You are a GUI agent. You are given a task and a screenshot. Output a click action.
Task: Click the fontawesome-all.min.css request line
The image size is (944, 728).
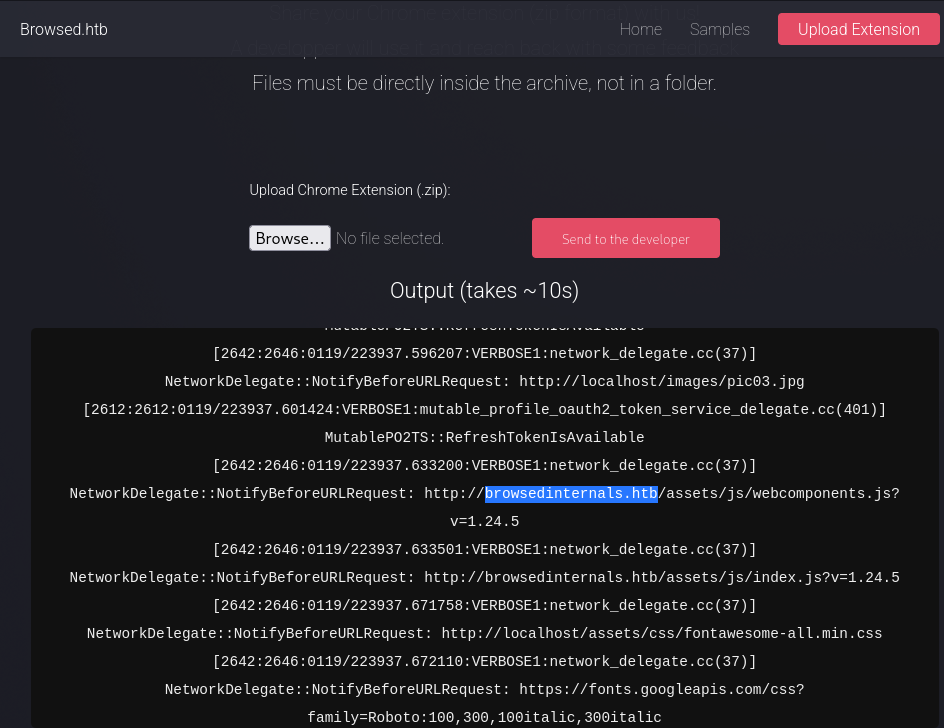point(484,633)
